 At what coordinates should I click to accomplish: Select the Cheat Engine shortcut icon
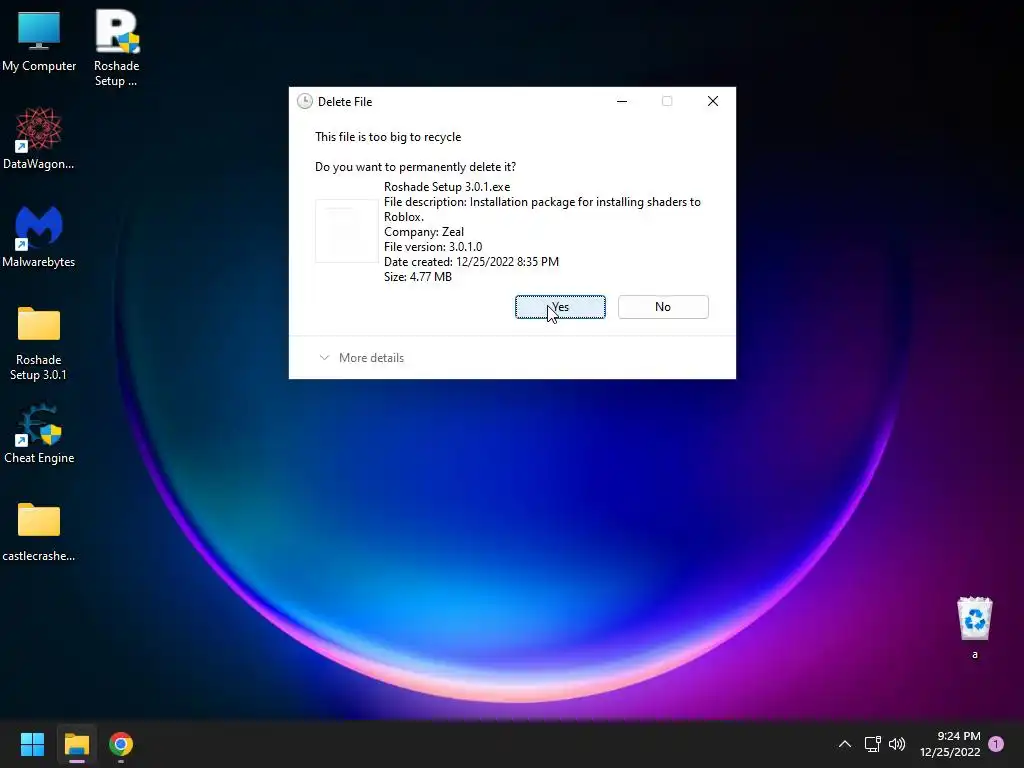coord(39,434)
